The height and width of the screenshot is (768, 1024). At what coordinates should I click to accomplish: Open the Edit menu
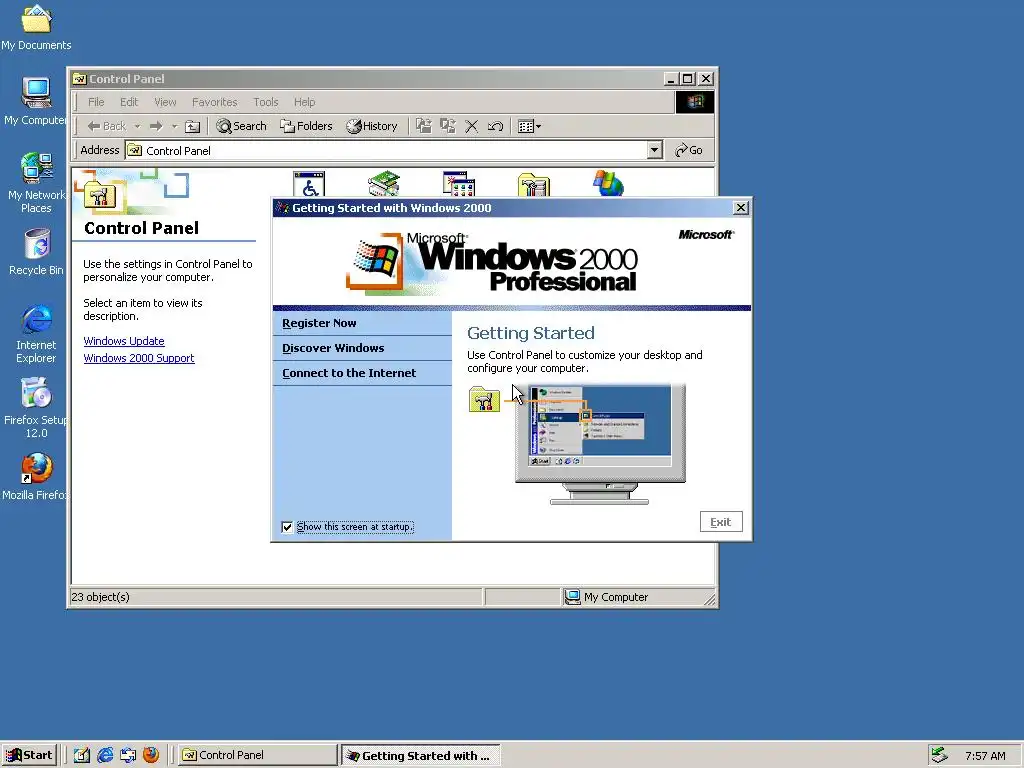click(x=129, y=102)
